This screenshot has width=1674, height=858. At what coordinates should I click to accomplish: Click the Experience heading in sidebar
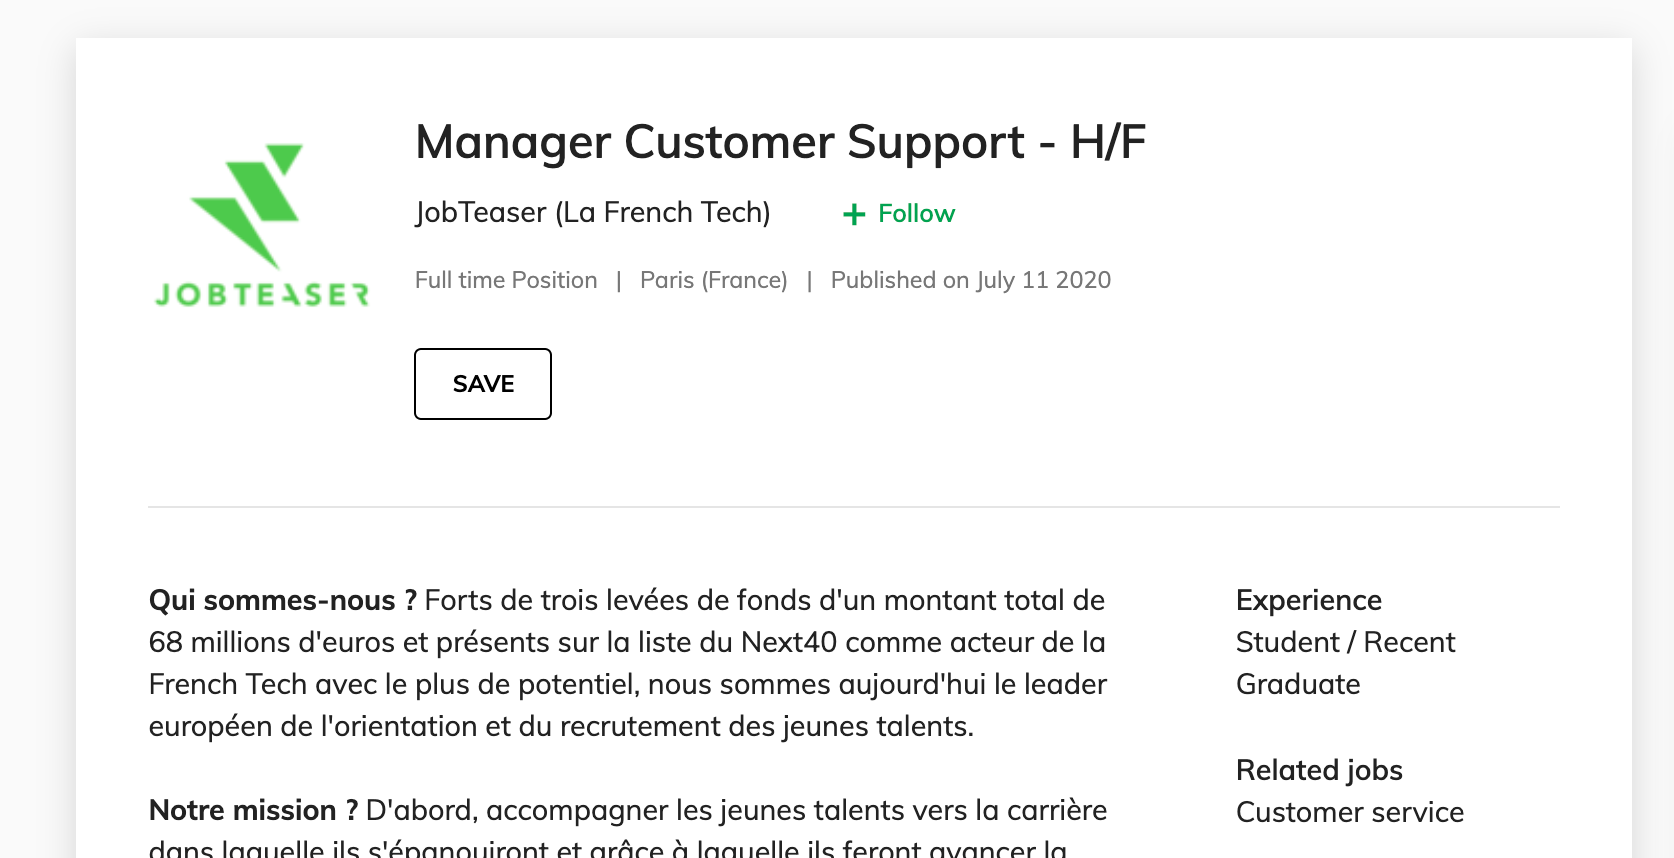pos(1309,600)
